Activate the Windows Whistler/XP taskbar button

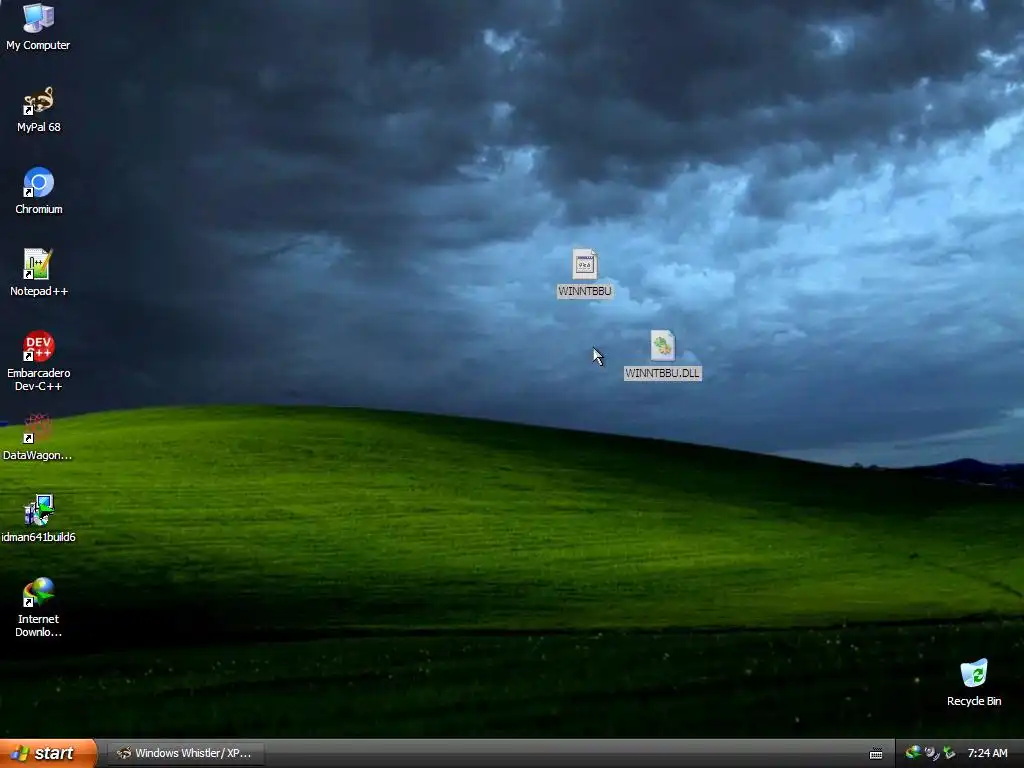[x=185, y=753]
